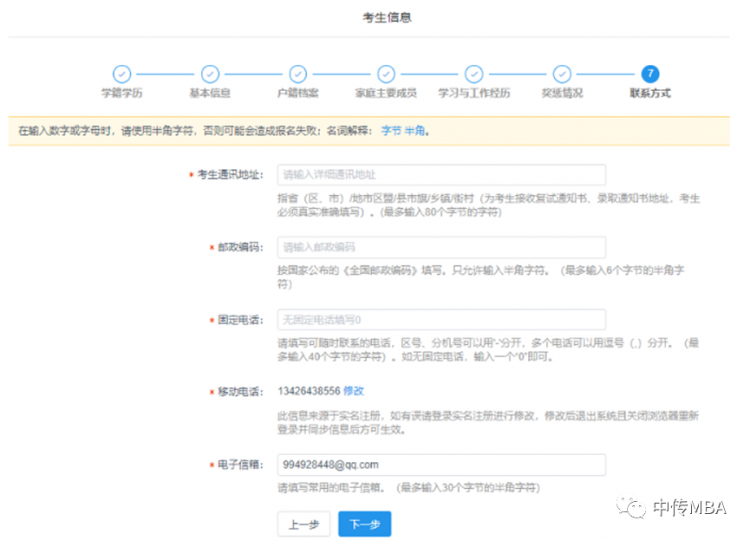Click the 固定电话 field label

point(241,320)
